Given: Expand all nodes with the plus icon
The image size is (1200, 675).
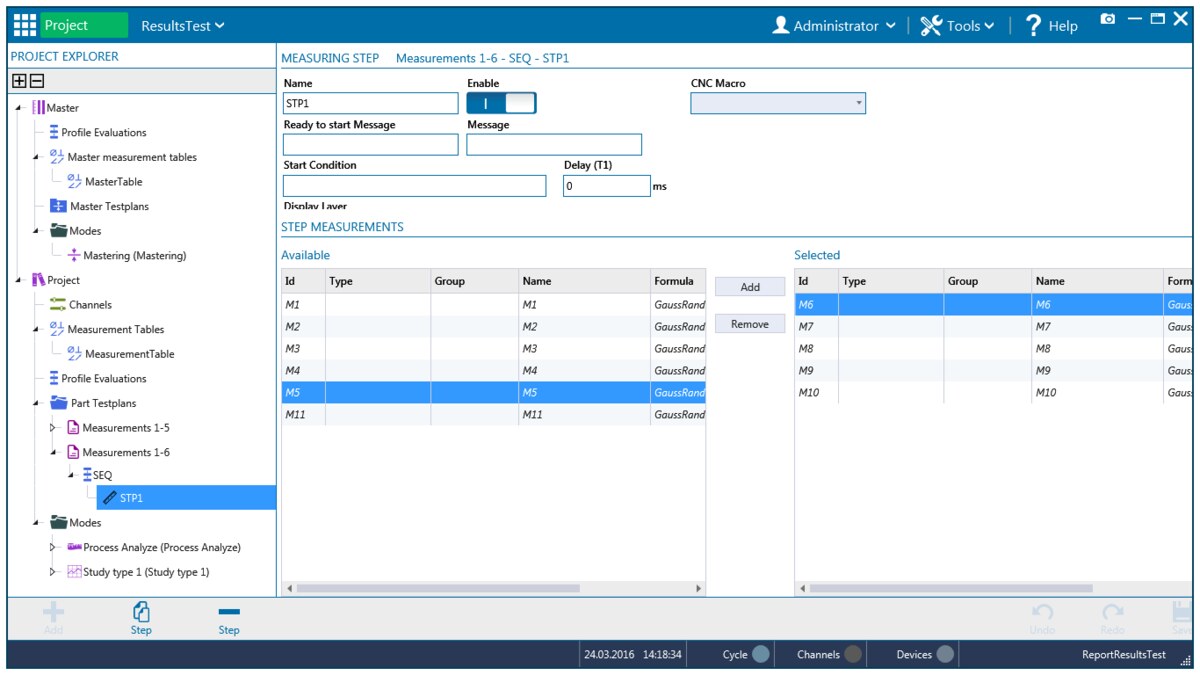Looking at the screenshot, I should click(19, 82).
